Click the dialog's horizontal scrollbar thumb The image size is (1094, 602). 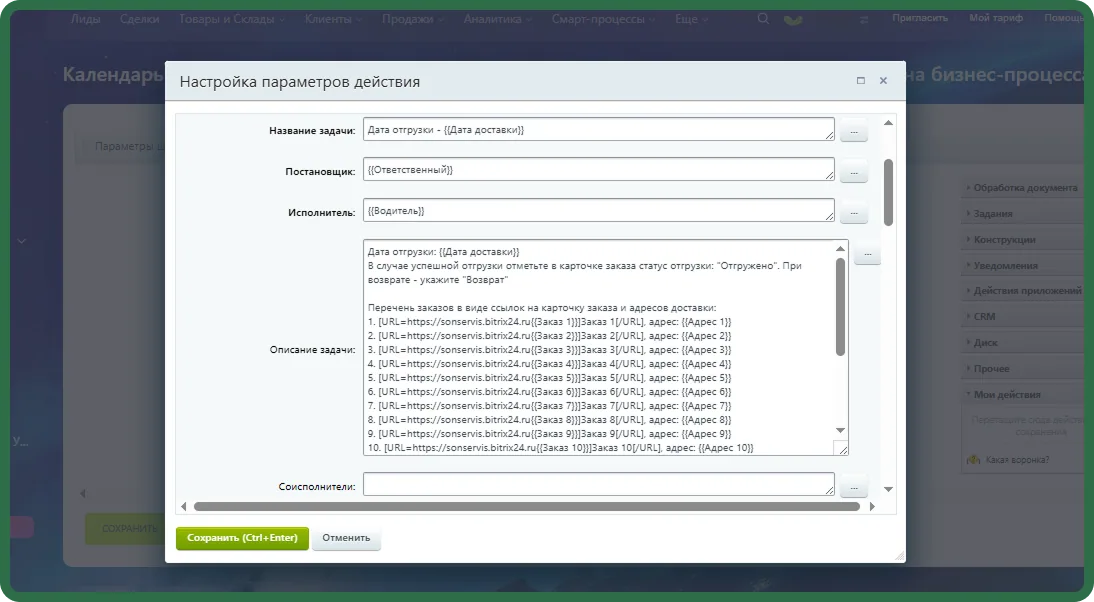point(527,506)
